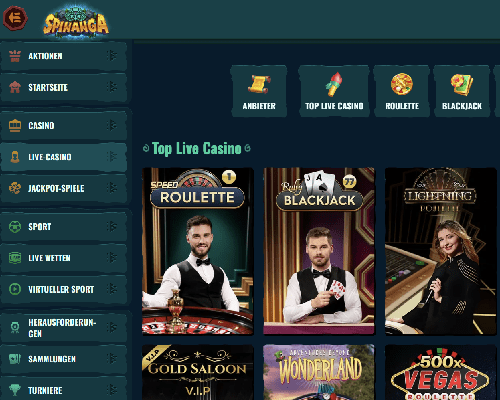The width and height of the screenshot is (500, 400).
Task: Expand the Virtueller Sport arrow
Action: 112,289
